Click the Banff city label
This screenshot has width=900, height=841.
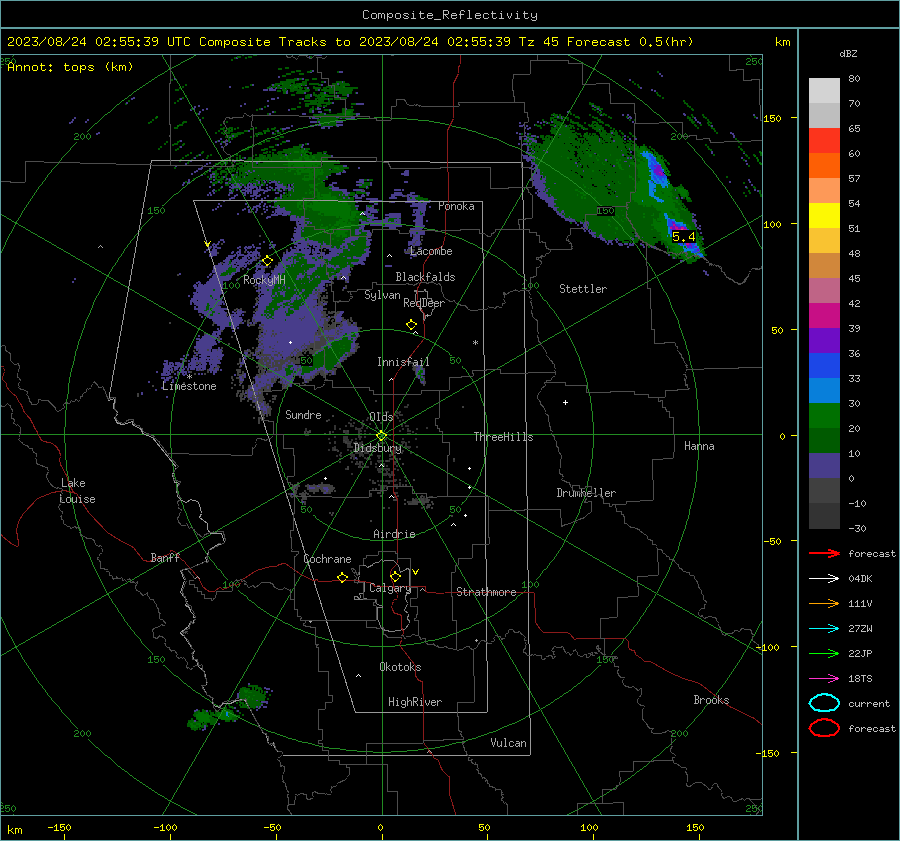coord(165,558)
